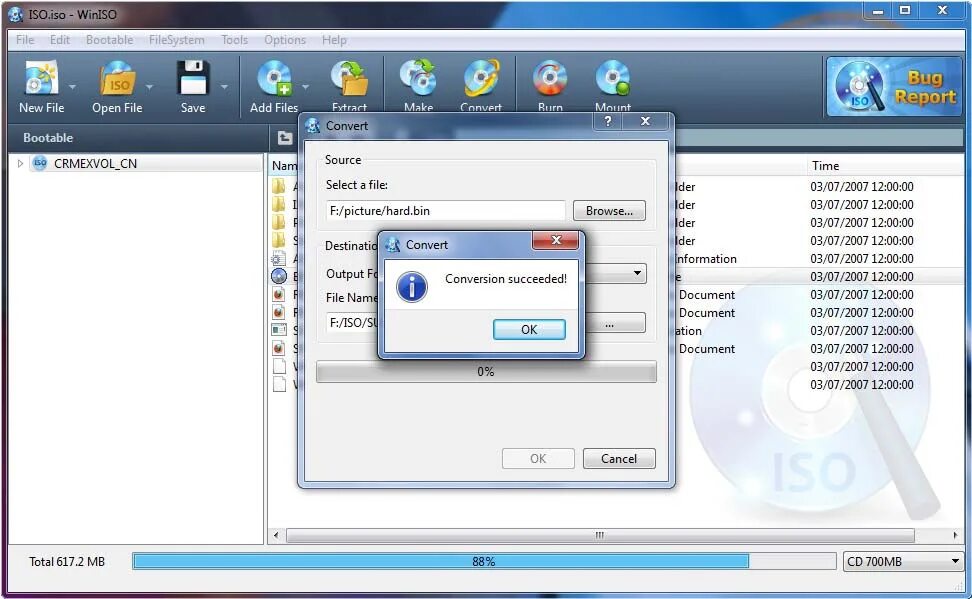Close the Convert settings dialog
Screen dimensions: 972x599
click(645, 122)
